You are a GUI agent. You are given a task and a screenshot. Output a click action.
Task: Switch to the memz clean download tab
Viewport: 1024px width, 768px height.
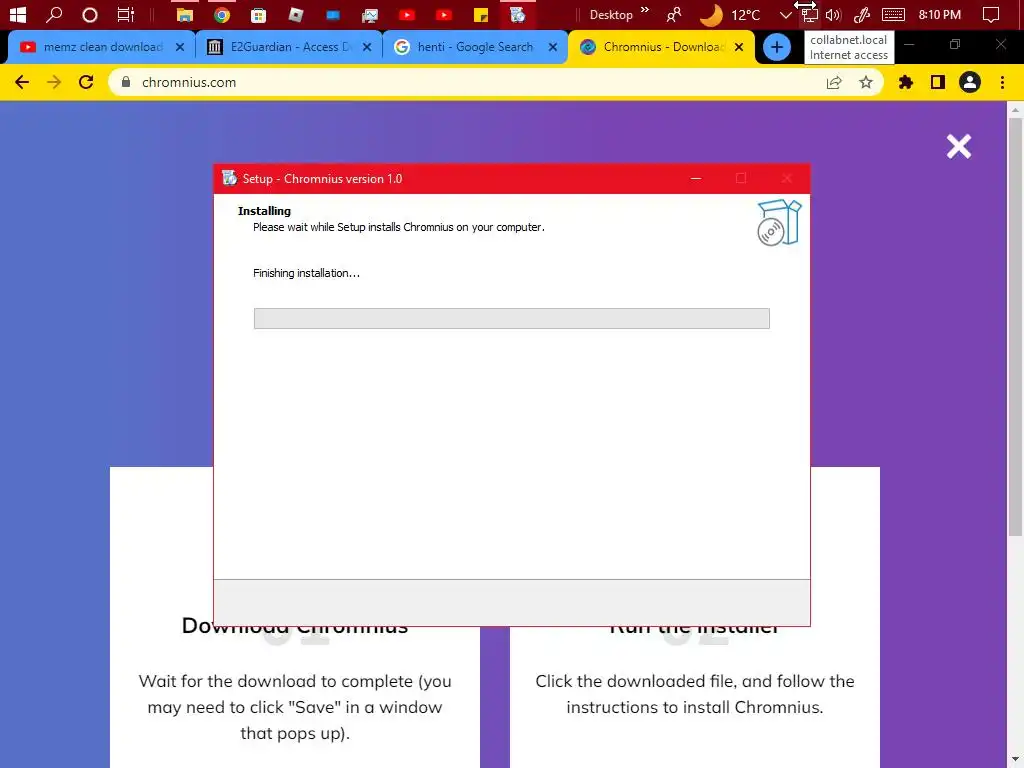(x=102, y=47)
